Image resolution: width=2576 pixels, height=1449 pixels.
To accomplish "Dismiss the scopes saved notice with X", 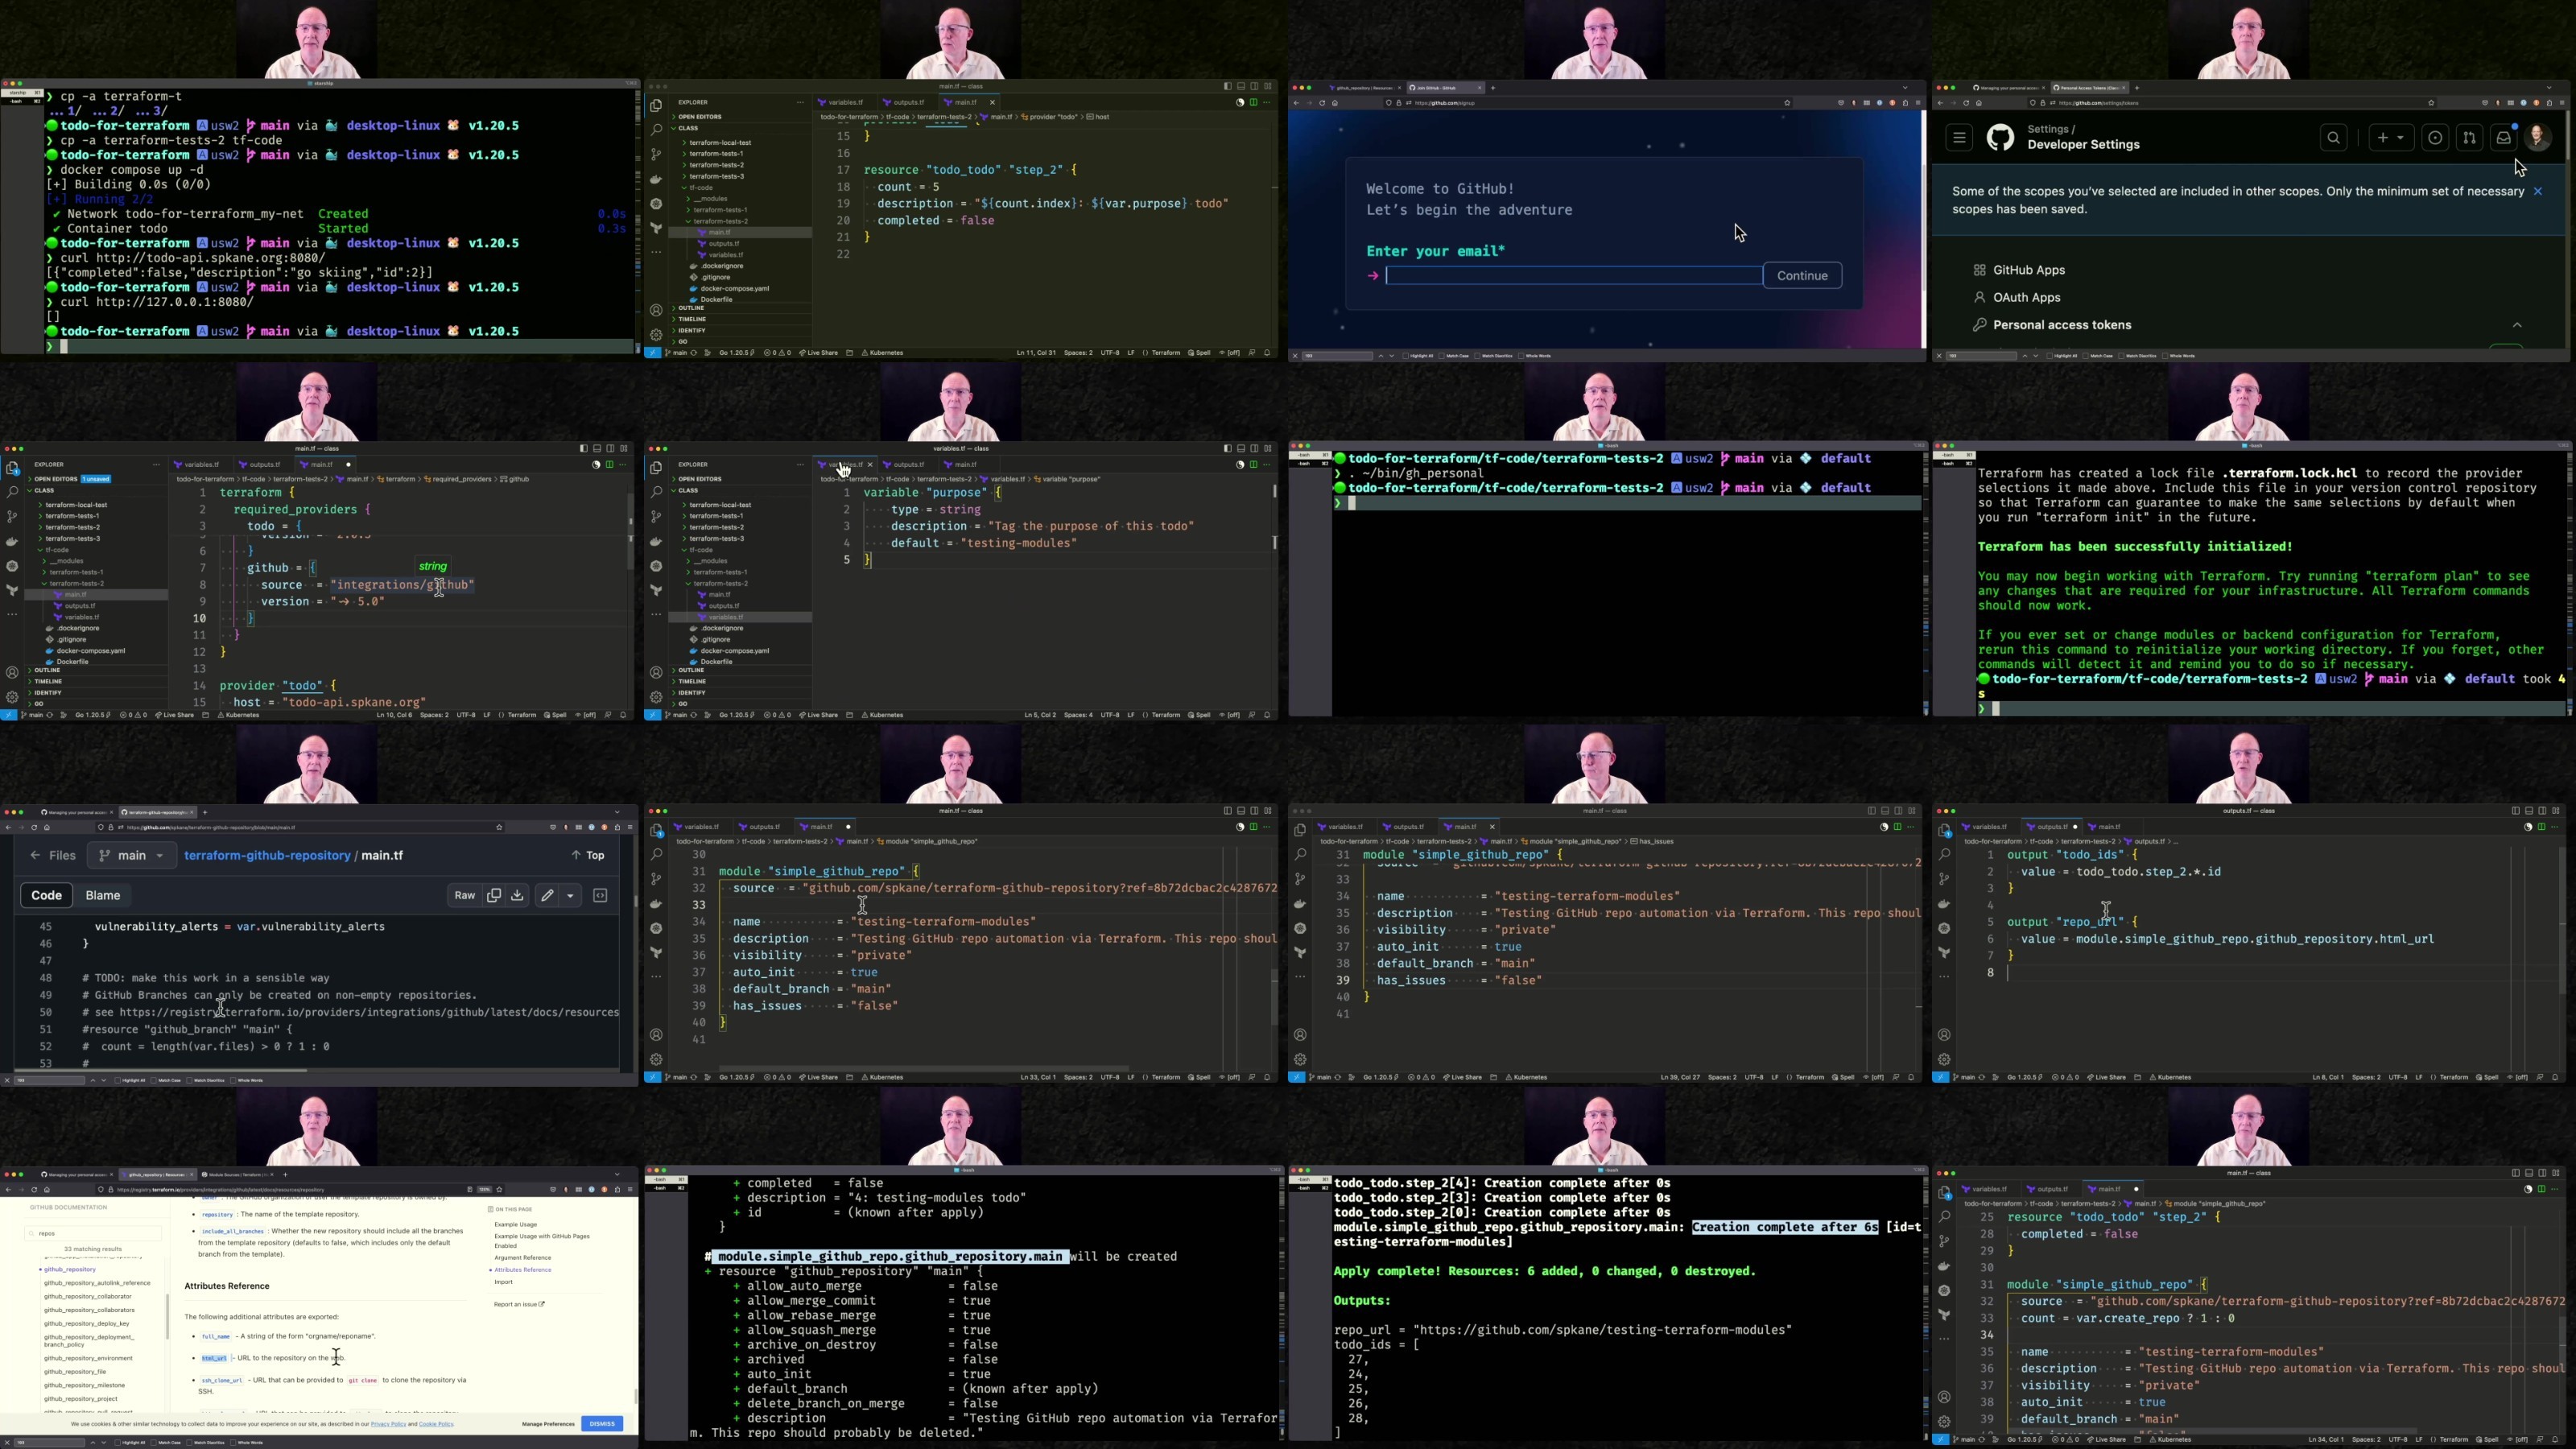I will tap(2538, 192).
